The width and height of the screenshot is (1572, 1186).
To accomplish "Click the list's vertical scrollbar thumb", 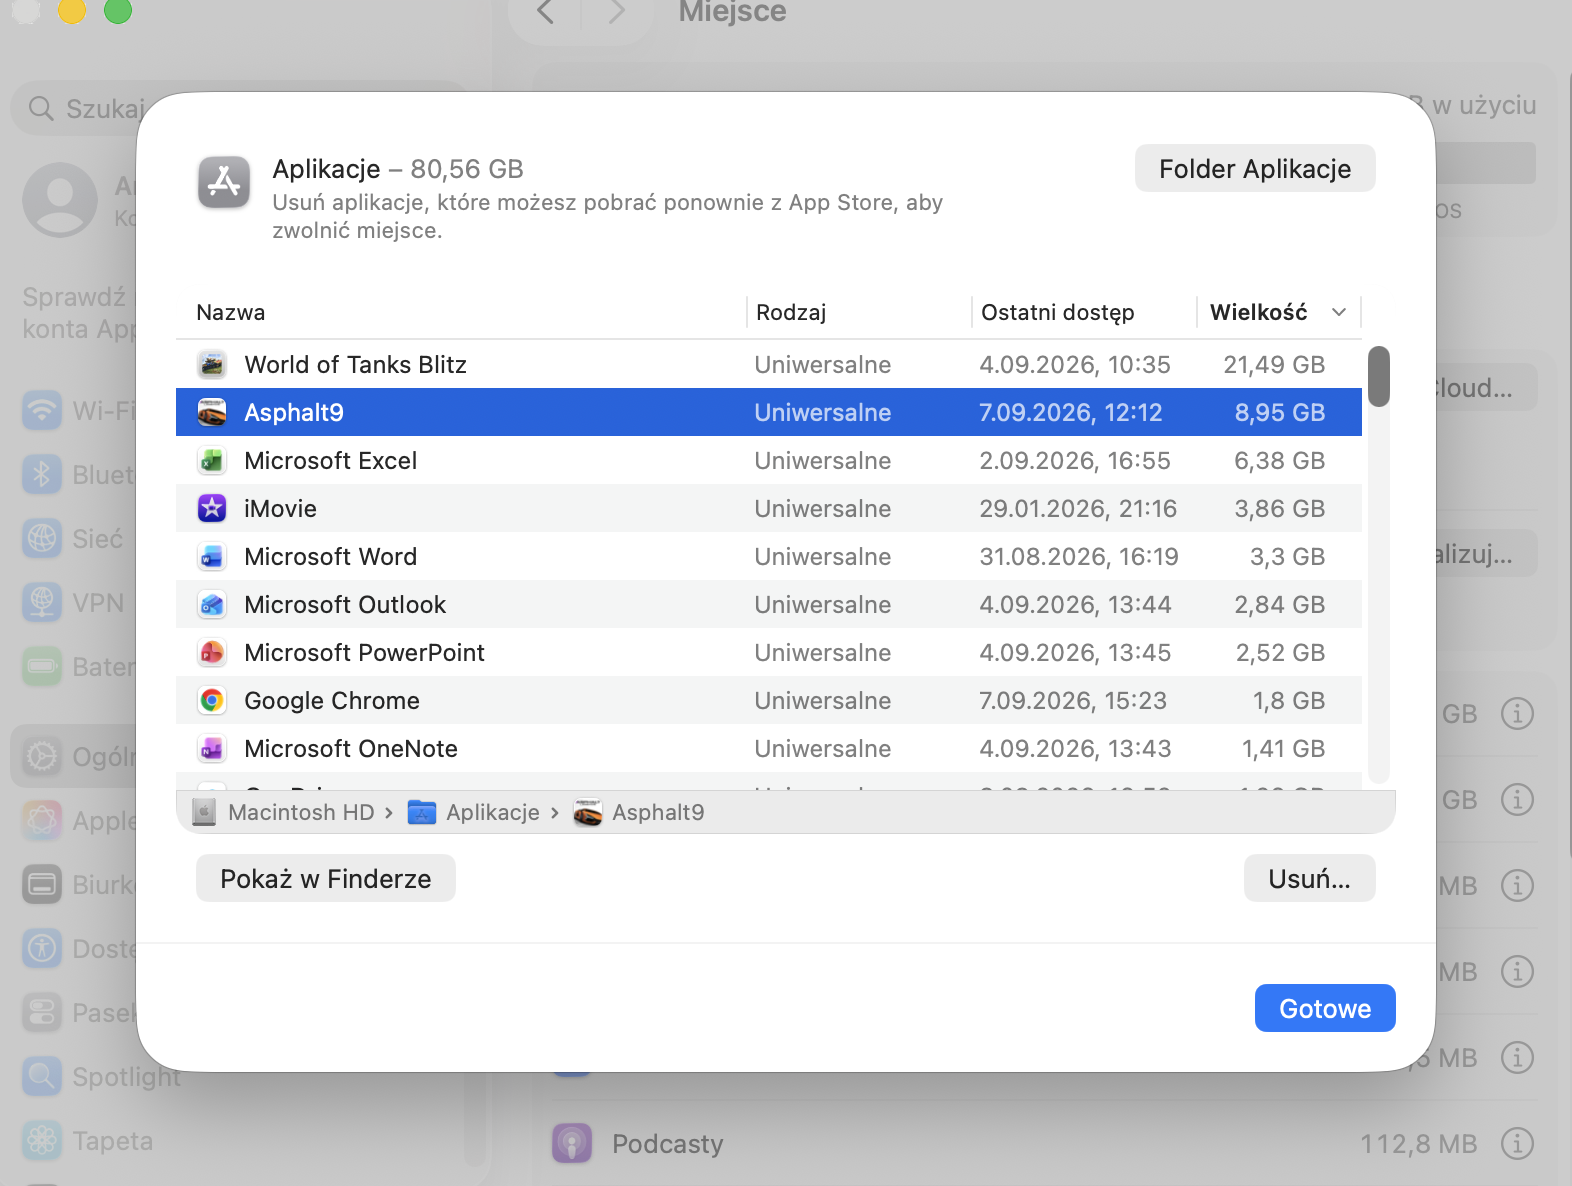I will click(x=1379, y=376).
